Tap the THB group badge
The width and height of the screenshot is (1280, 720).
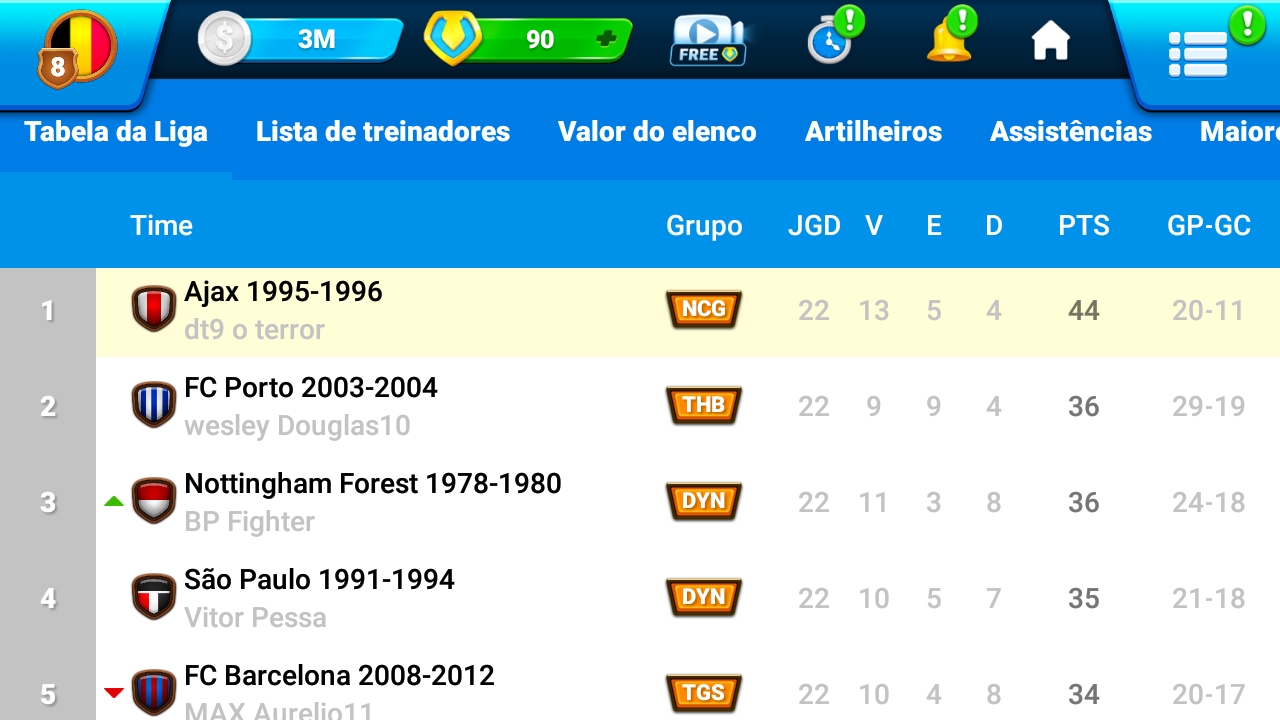click(703, 406)
